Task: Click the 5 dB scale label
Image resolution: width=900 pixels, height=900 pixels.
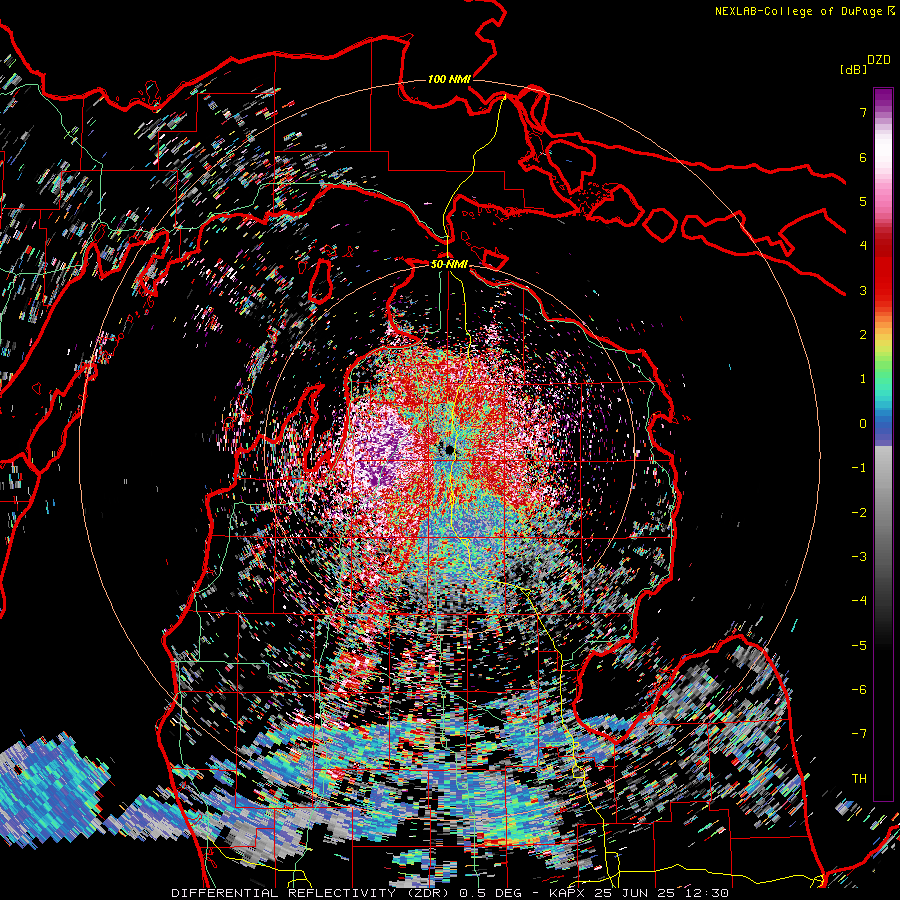Action: tap(863, 201)
